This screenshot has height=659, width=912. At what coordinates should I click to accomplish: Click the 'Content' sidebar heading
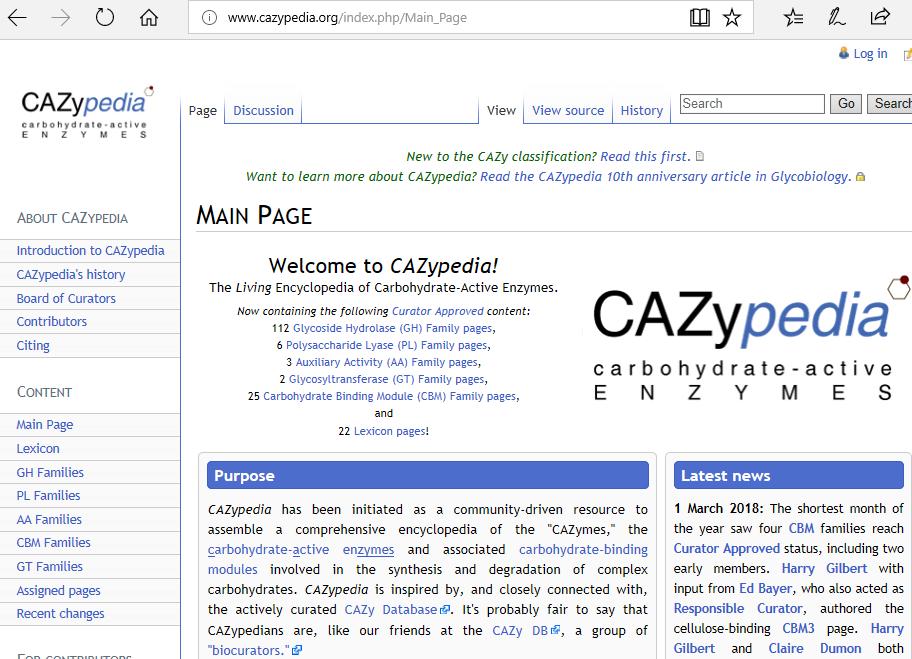[44, 392]
